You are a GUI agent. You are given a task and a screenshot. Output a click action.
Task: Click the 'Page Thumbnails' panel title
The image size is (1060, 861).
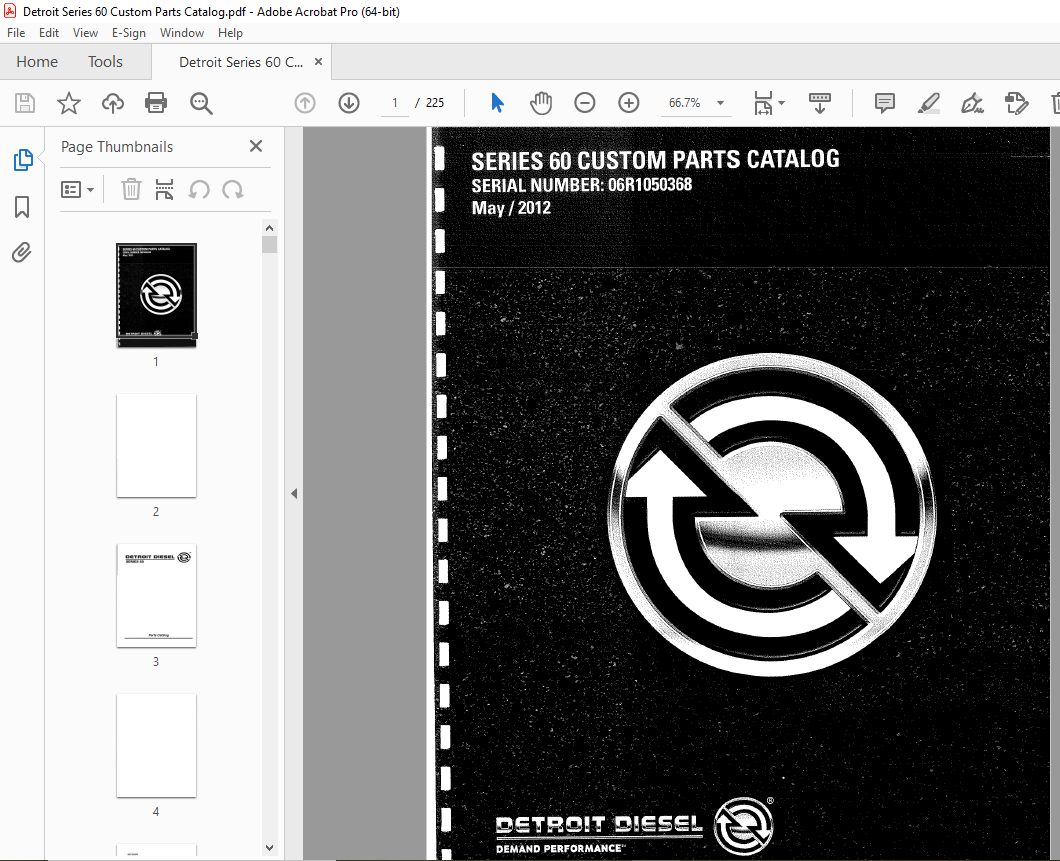pyautogui.click(x=117, y=147)
